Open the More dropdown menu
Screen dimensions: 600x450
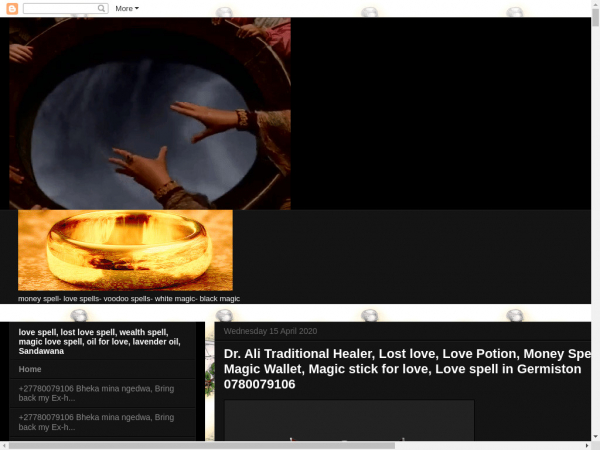pos(127,8)
